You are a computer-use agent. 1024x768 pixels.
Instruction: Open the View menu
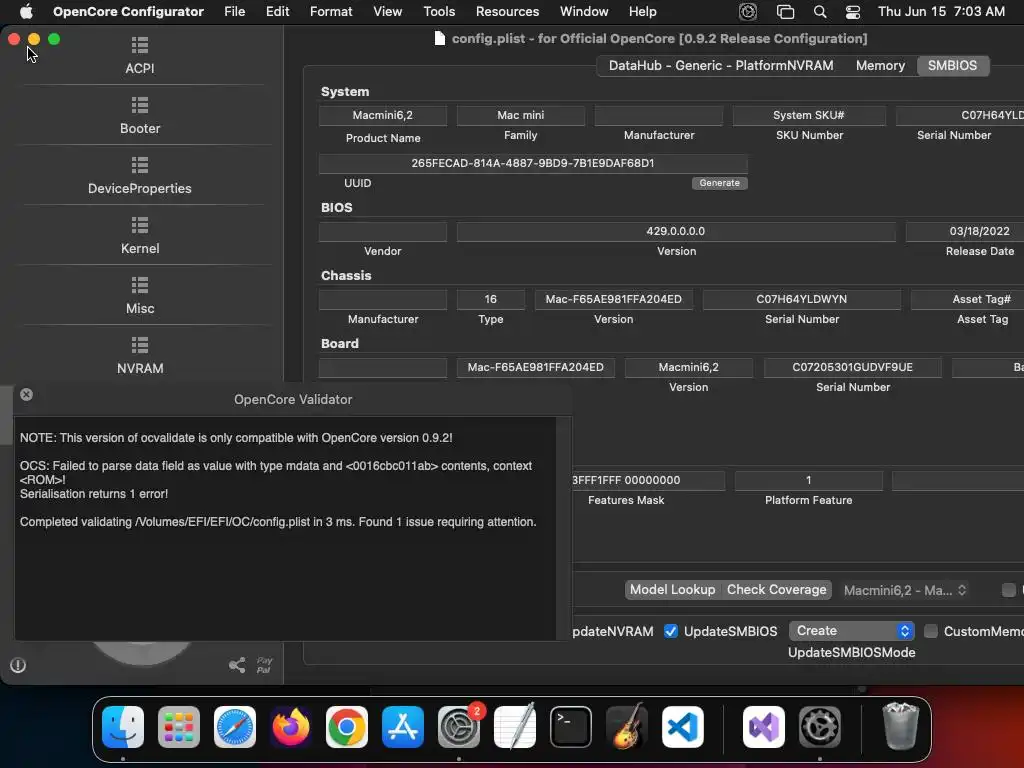[x=387, y=12]
